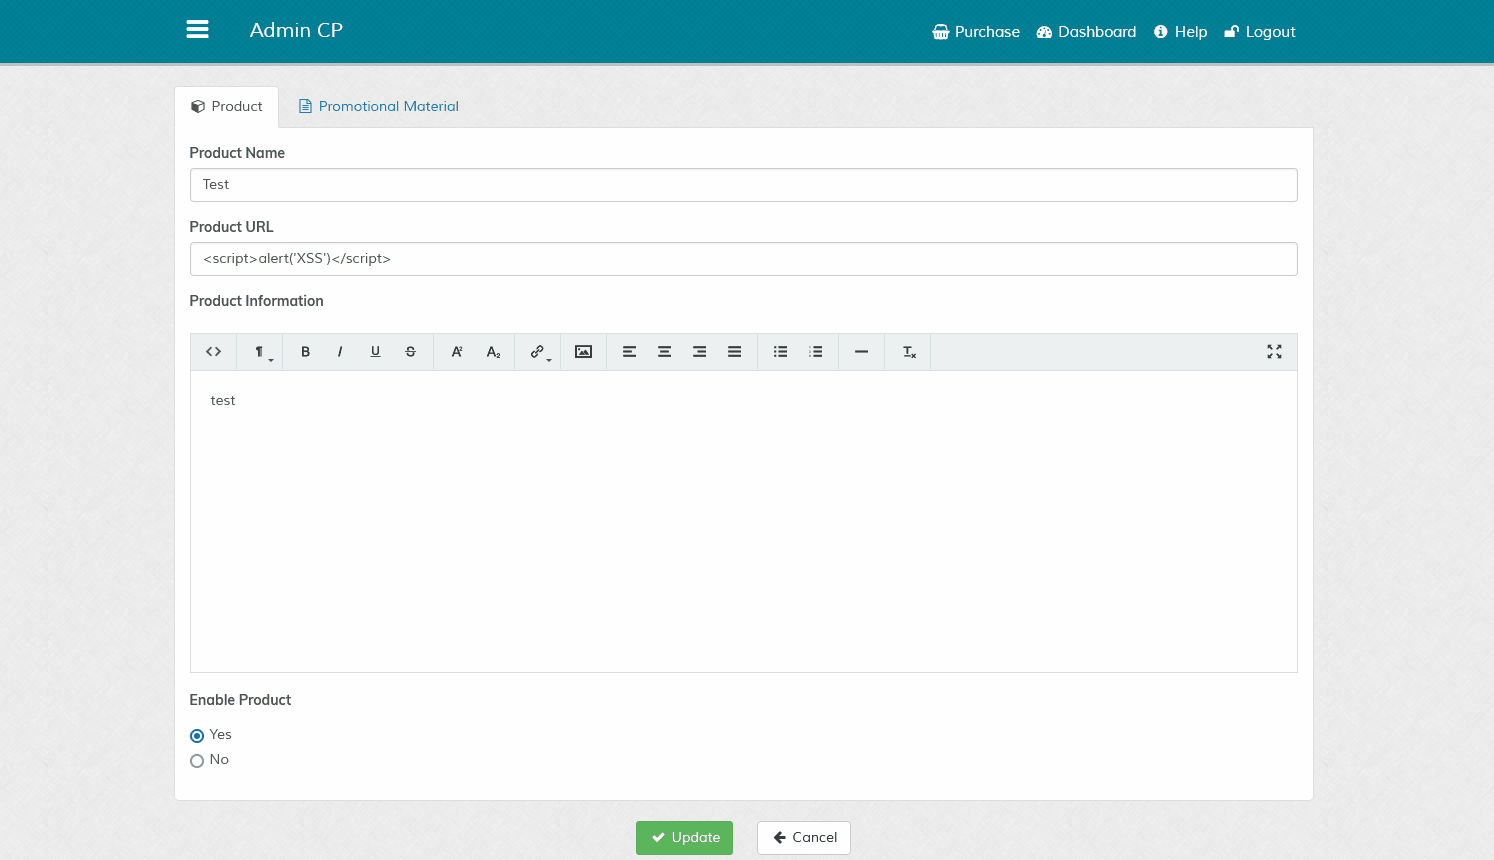Insert unordered bullet list
The width and height of the screenshot is (1494, 860).
coord(780,352)
